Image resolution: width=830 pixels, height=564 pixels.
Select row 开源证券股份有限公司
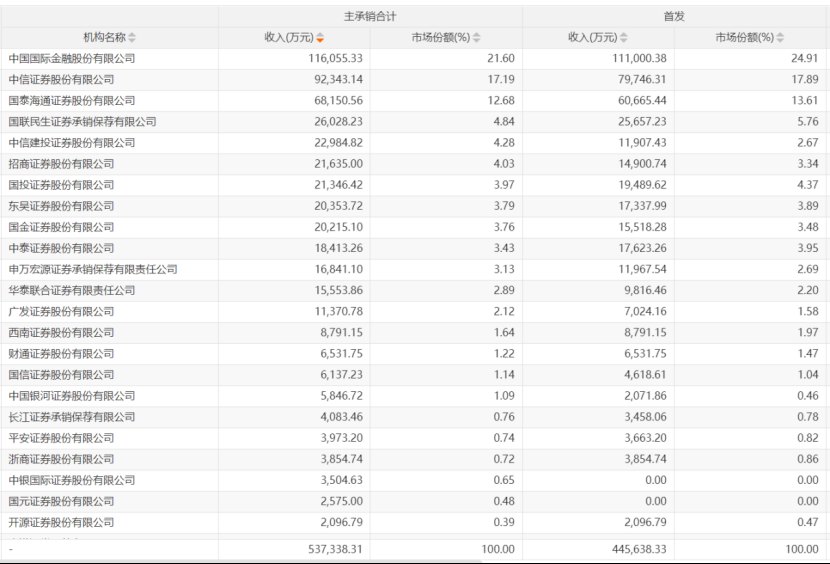coord(413,523)
